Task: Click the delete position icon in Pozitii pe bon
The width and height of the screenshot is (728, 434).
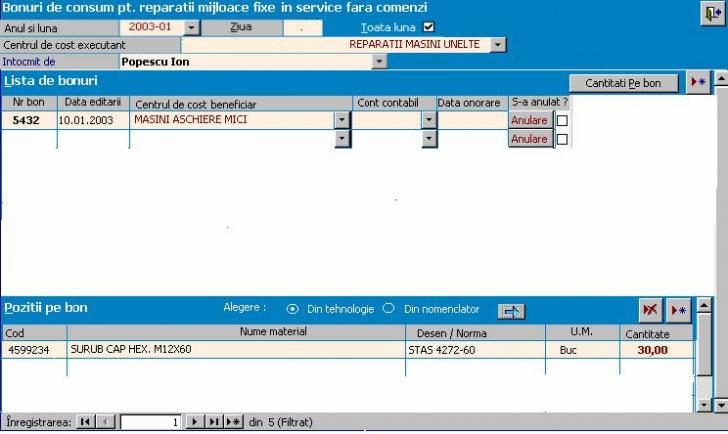Action: (x=651, y=309)
